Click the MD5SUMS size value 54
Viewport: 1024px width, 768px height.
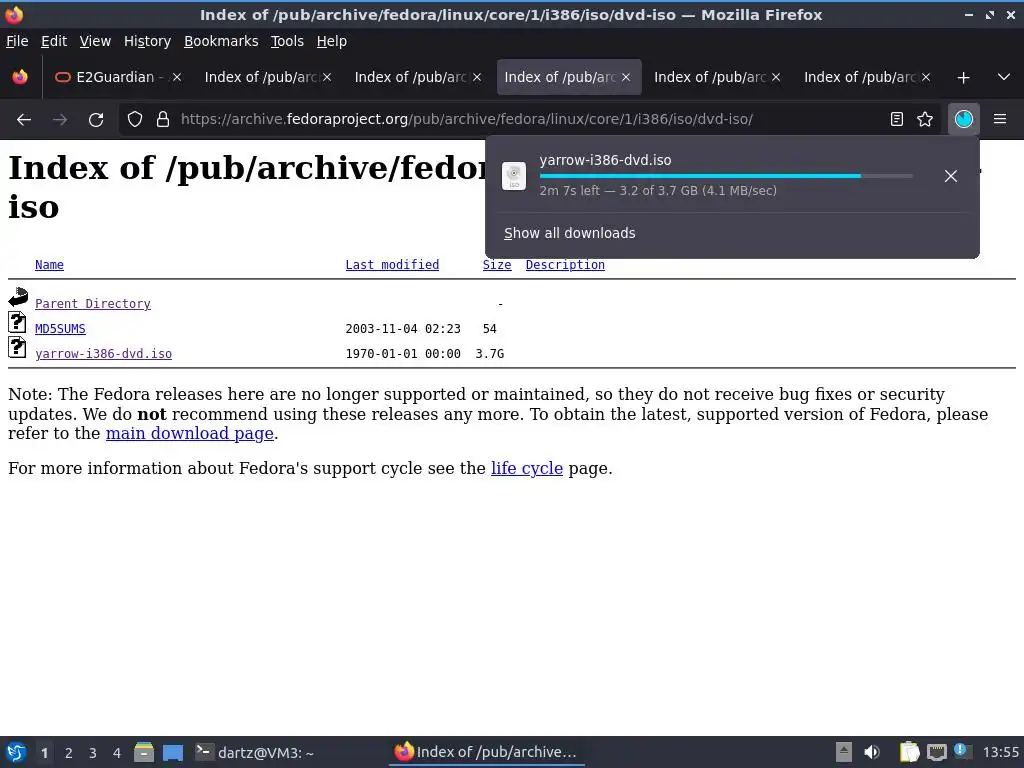pyautogui.click(x=489, y=328)
